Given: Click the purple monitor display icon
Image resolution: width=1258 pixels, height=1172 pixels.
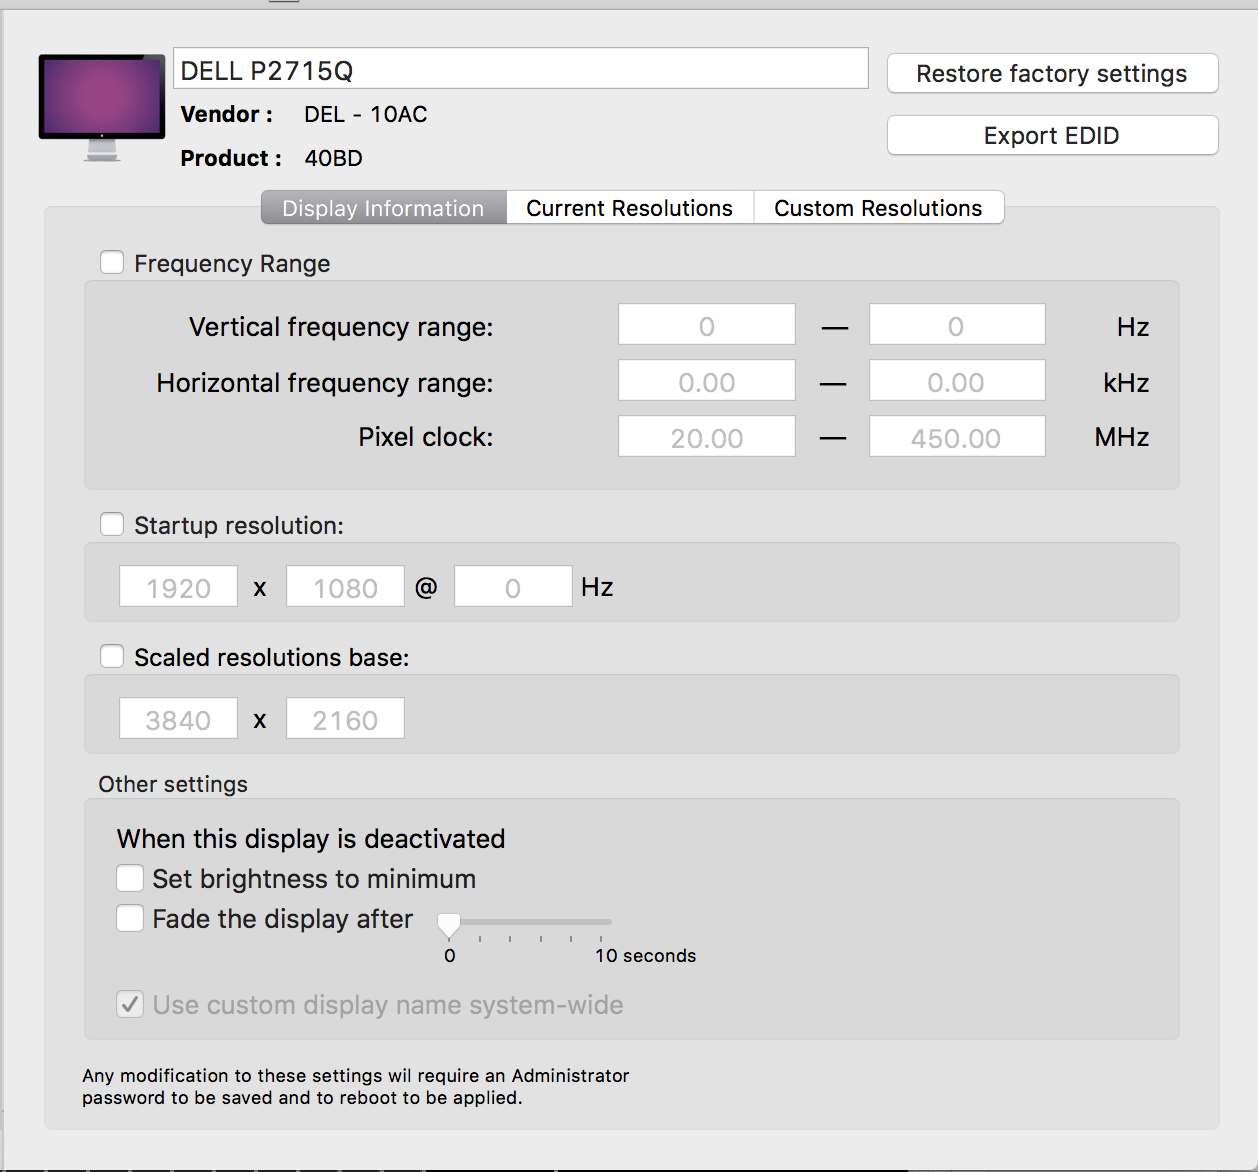Looking at the screenshot, I should tap(102, 108).
